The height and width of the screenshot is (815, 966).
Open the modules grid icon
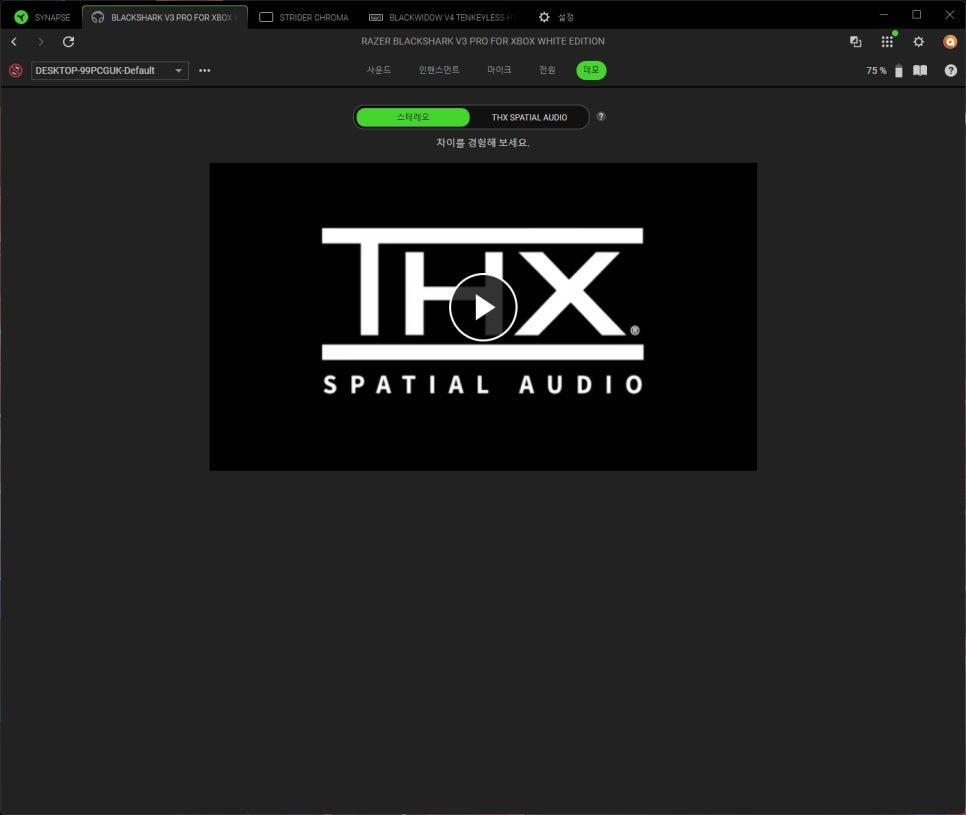(x=887, y=42)
